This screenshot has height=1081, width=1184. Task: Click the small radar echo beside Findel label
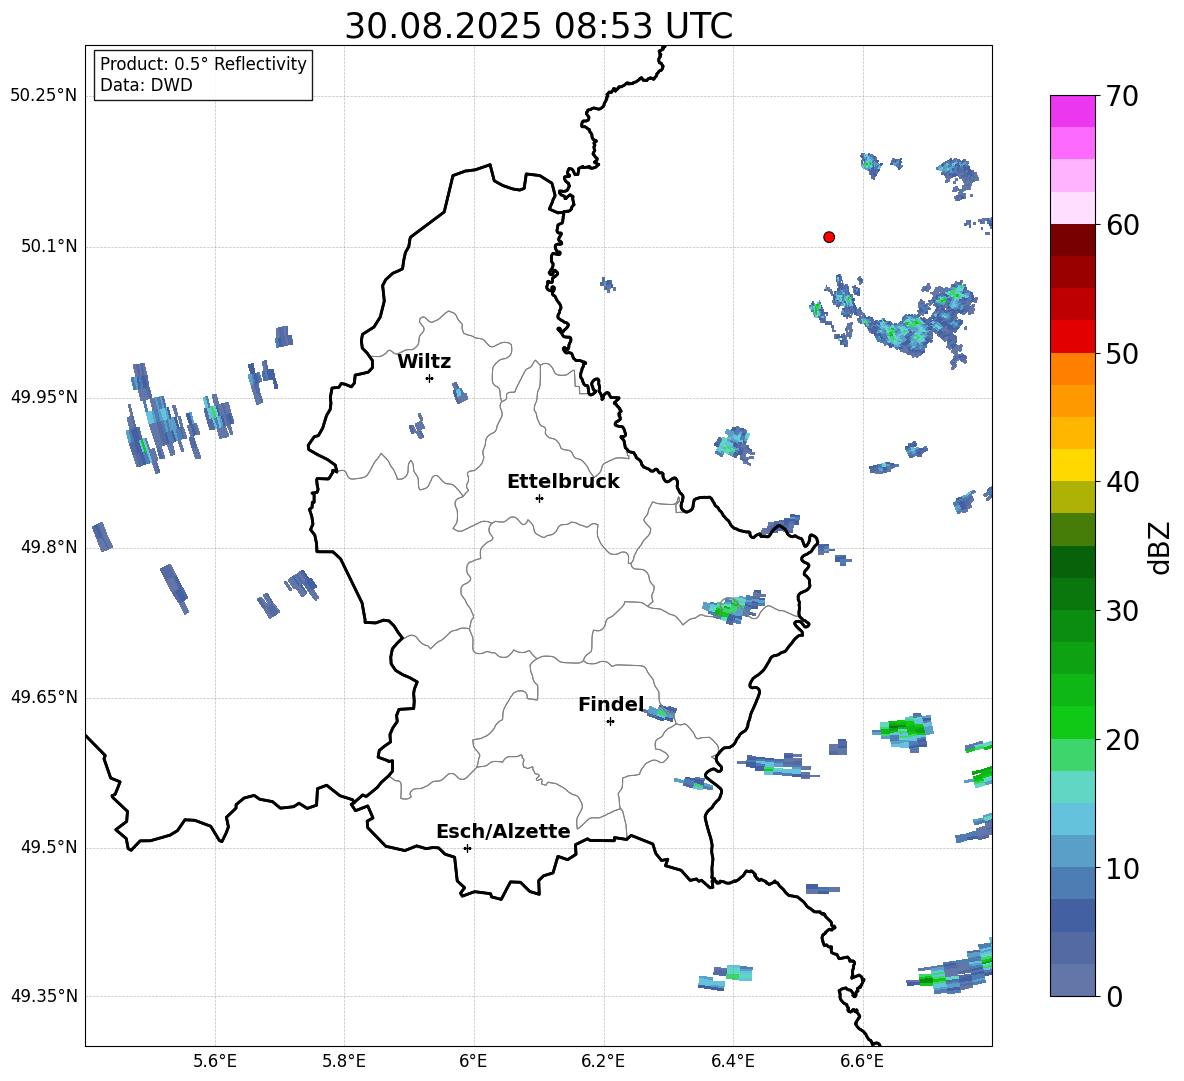(661, 712)
